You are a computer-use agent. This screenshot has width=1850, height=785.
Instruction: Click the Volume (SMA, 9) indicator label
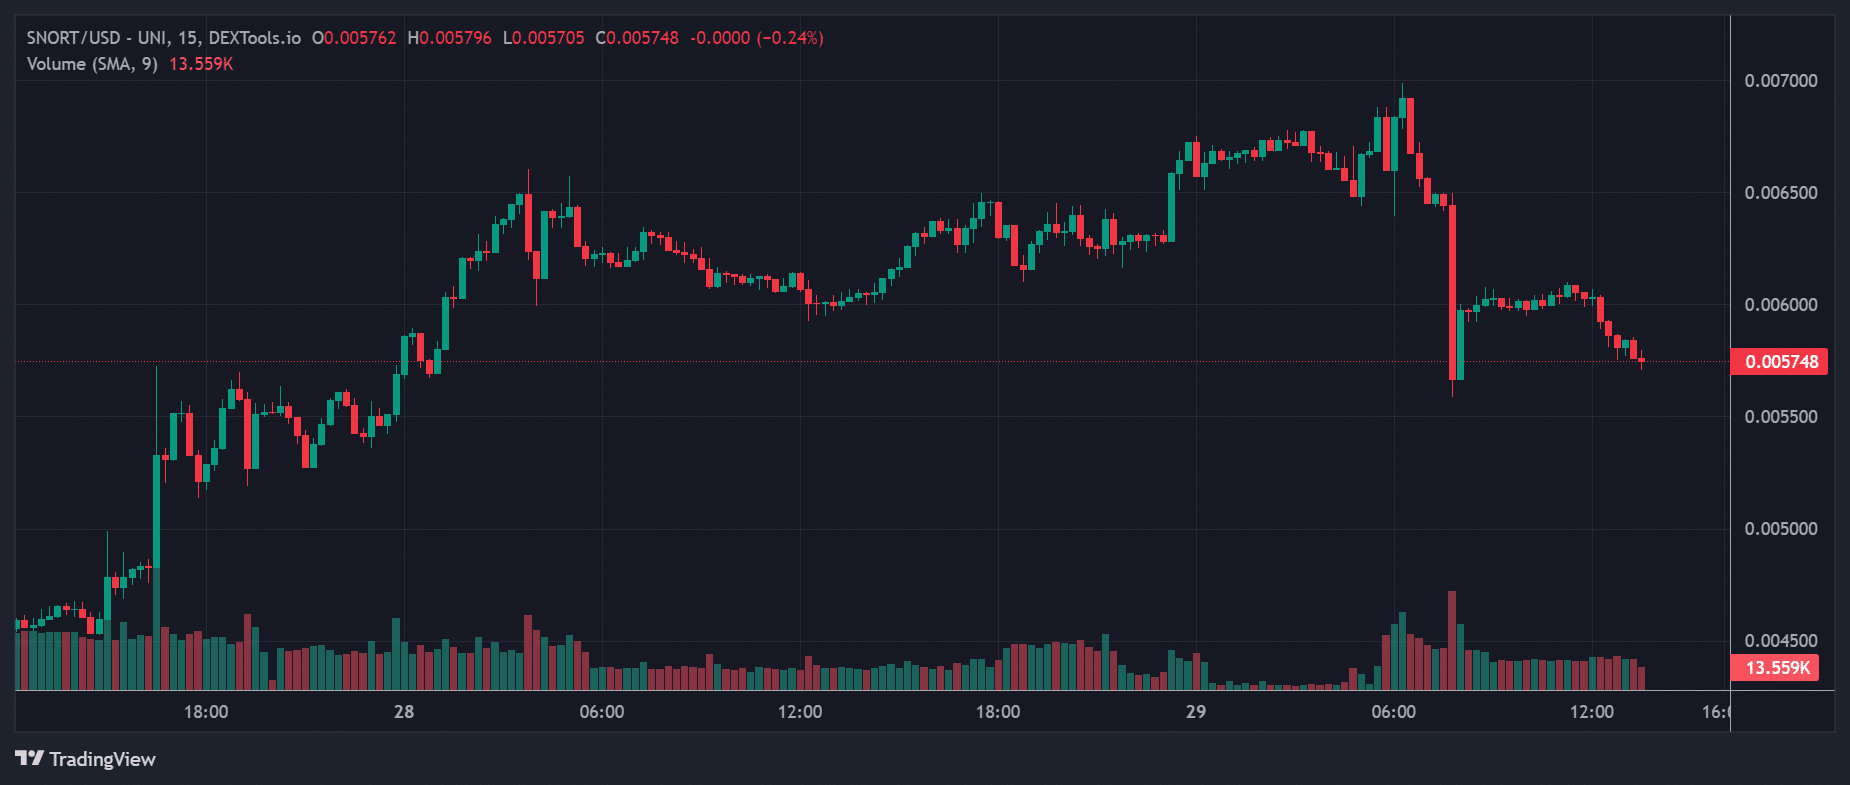tap(92, 64)
